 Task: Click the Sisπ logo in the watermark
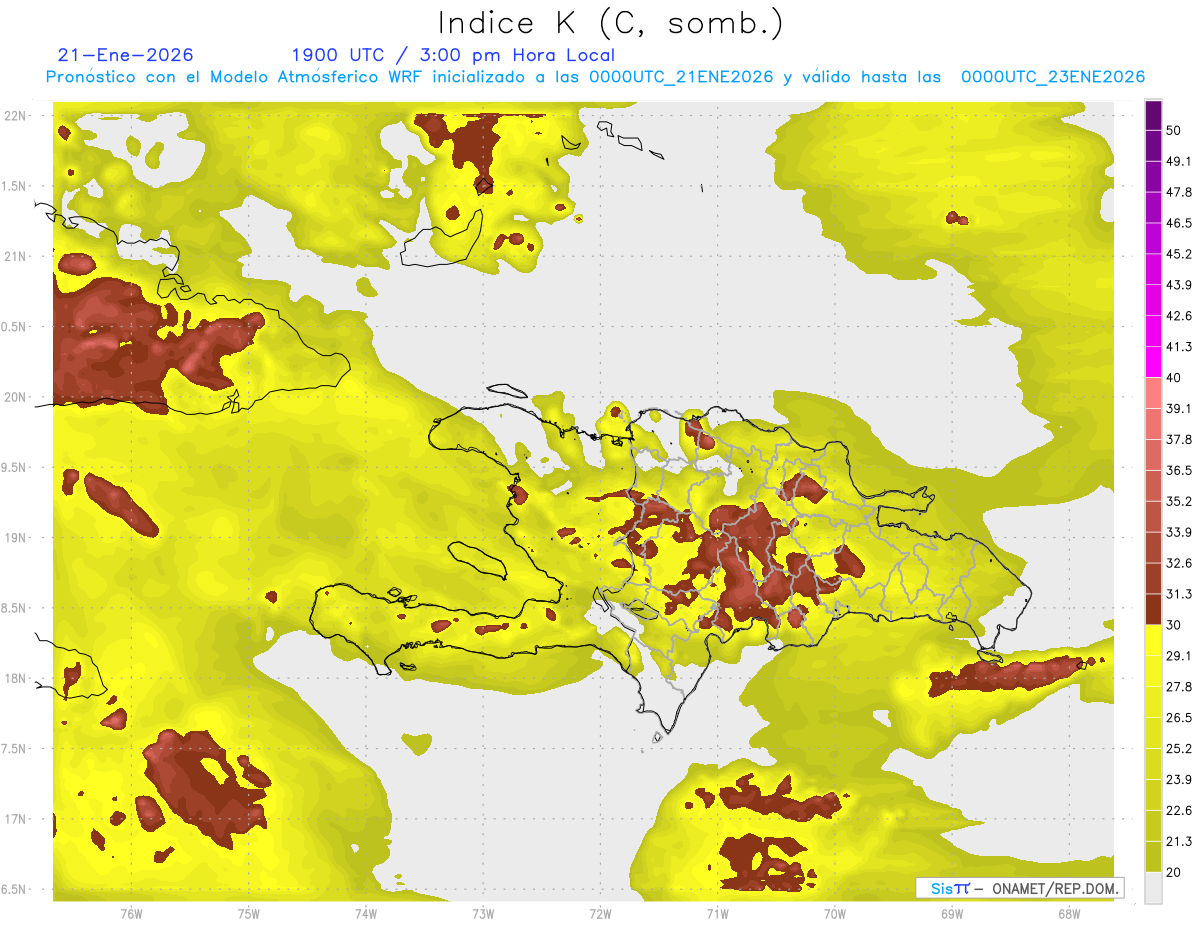949,888
